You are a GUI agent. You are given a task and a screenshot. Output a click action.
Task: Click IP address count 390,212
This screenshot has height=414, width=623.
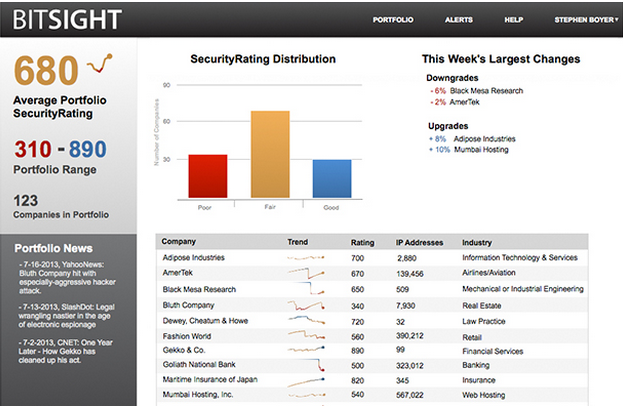pyautogui.click(x=410, y=336)
